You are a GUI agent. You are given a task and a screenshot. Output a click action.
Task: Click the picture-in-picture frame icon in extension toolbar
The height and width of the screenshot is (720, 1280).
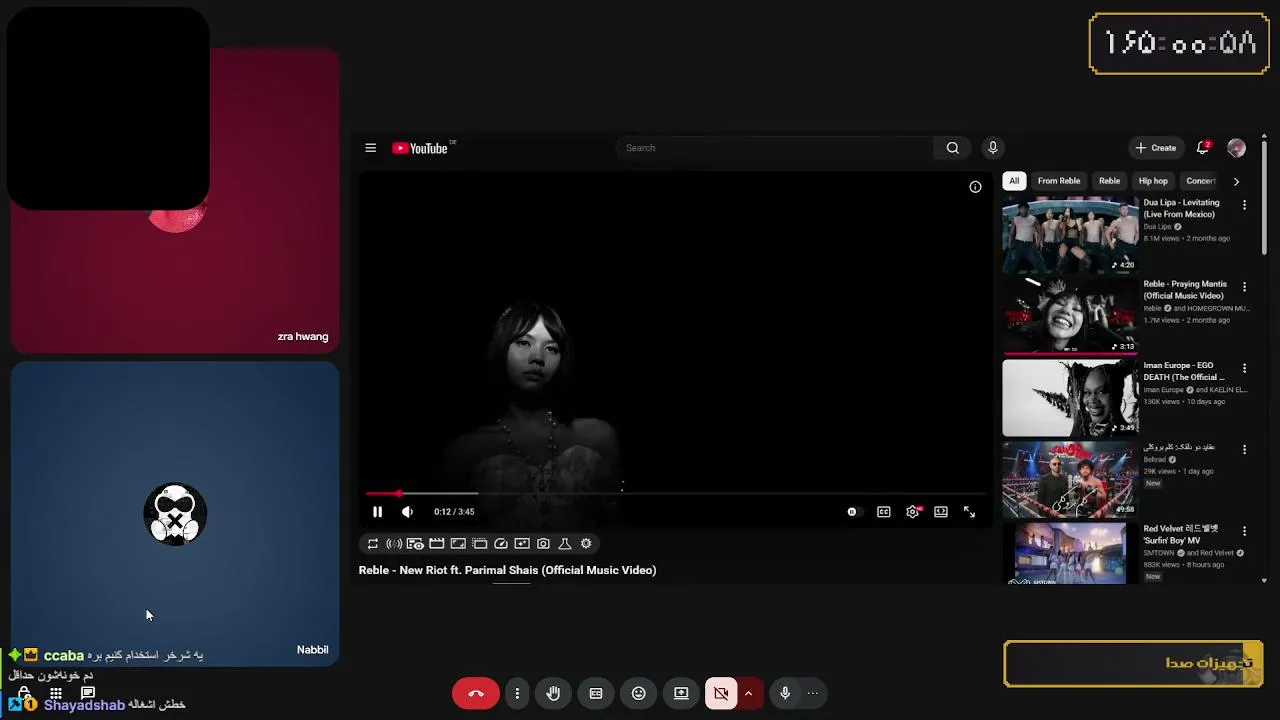click(458, 544)
